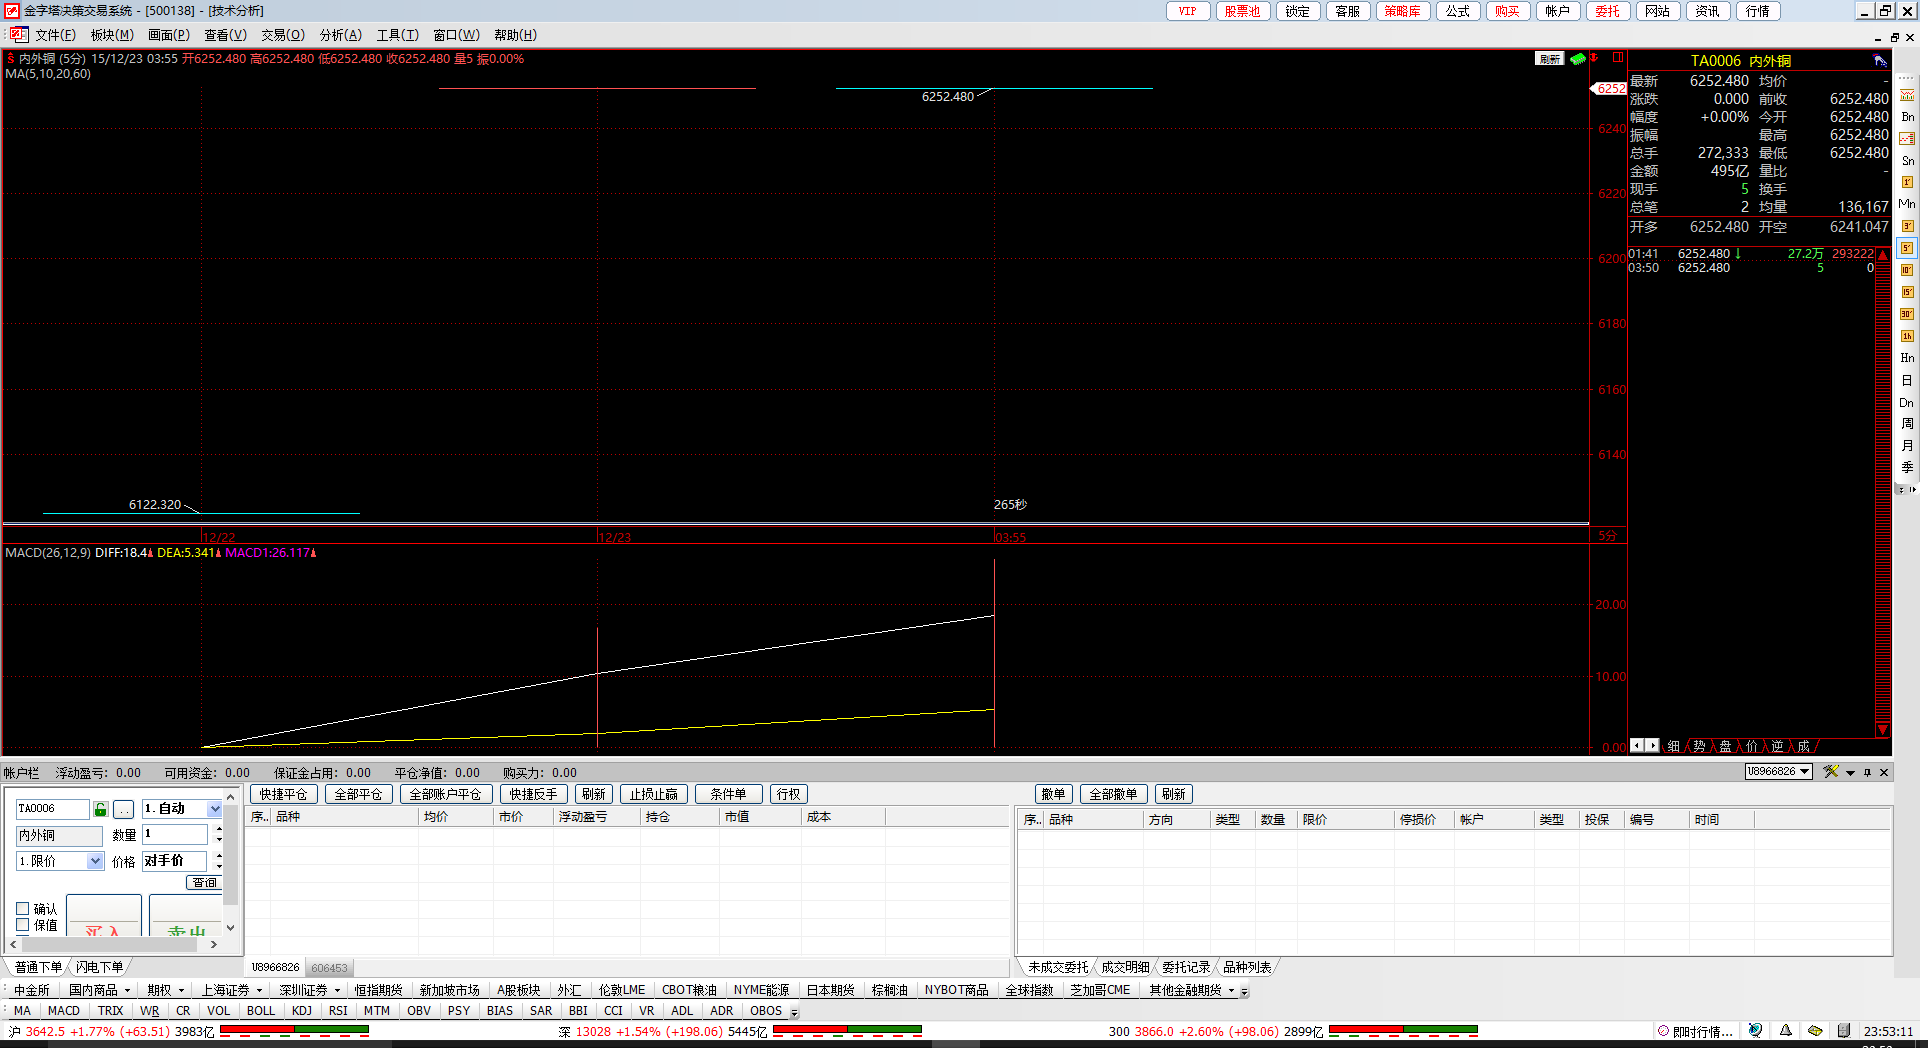Click the satellite network icon in status bar
Viewport: 1928px width, 1048px height.
[1755, 1031]
